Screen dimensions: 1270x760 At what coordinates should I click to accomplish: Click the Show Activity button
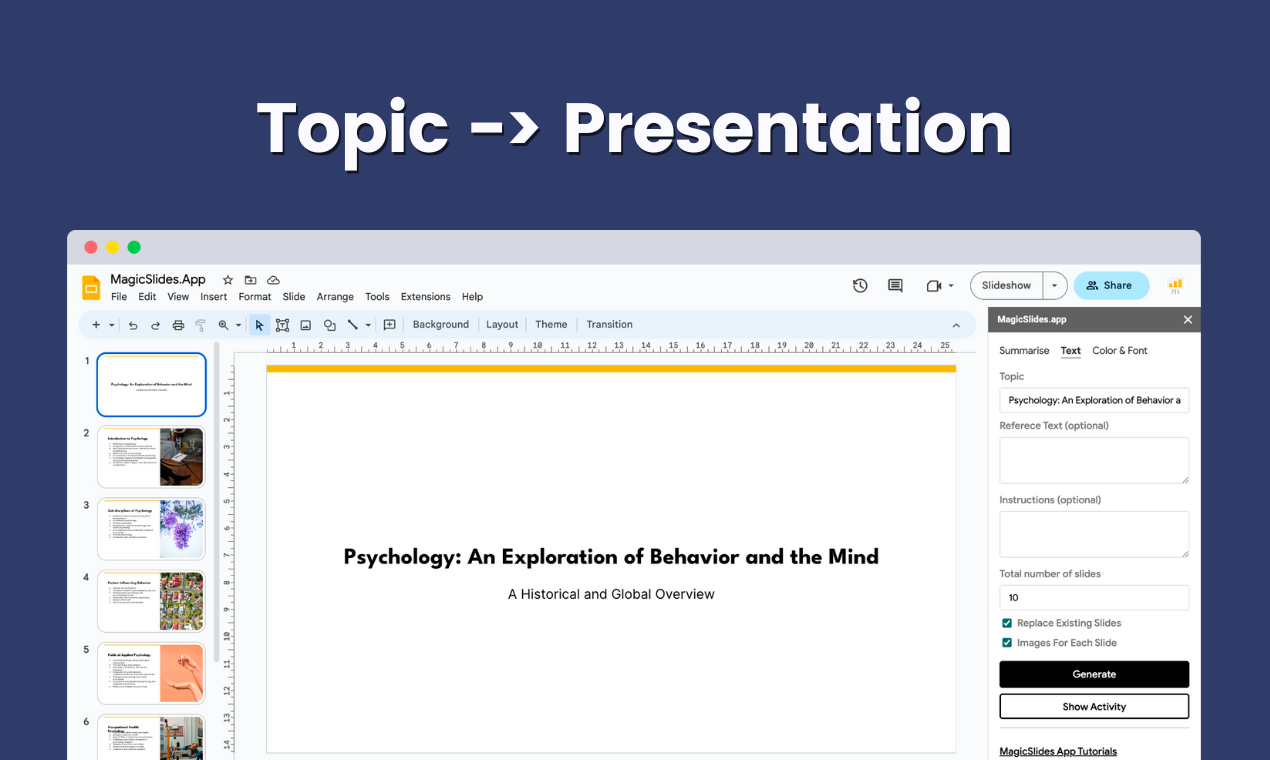click(1094, 706)
